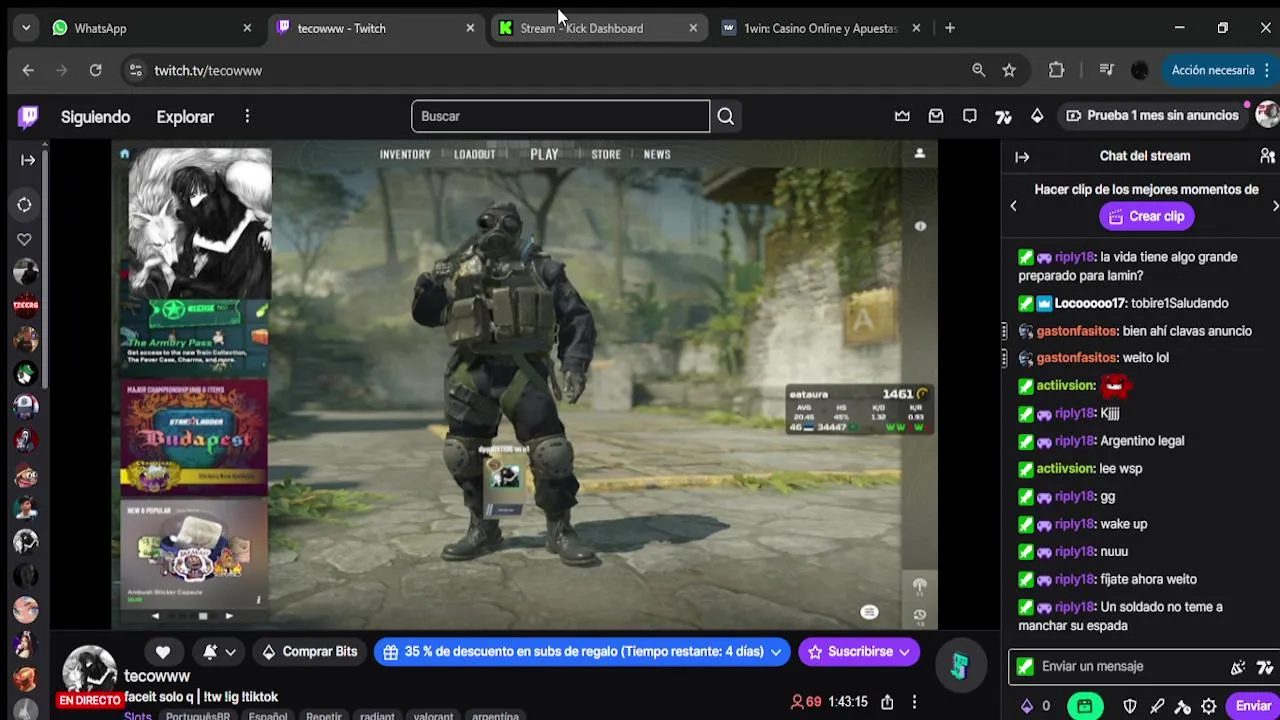
Task: Click the 7TV extension icon in Twitch header
Action: [1003, 116]
